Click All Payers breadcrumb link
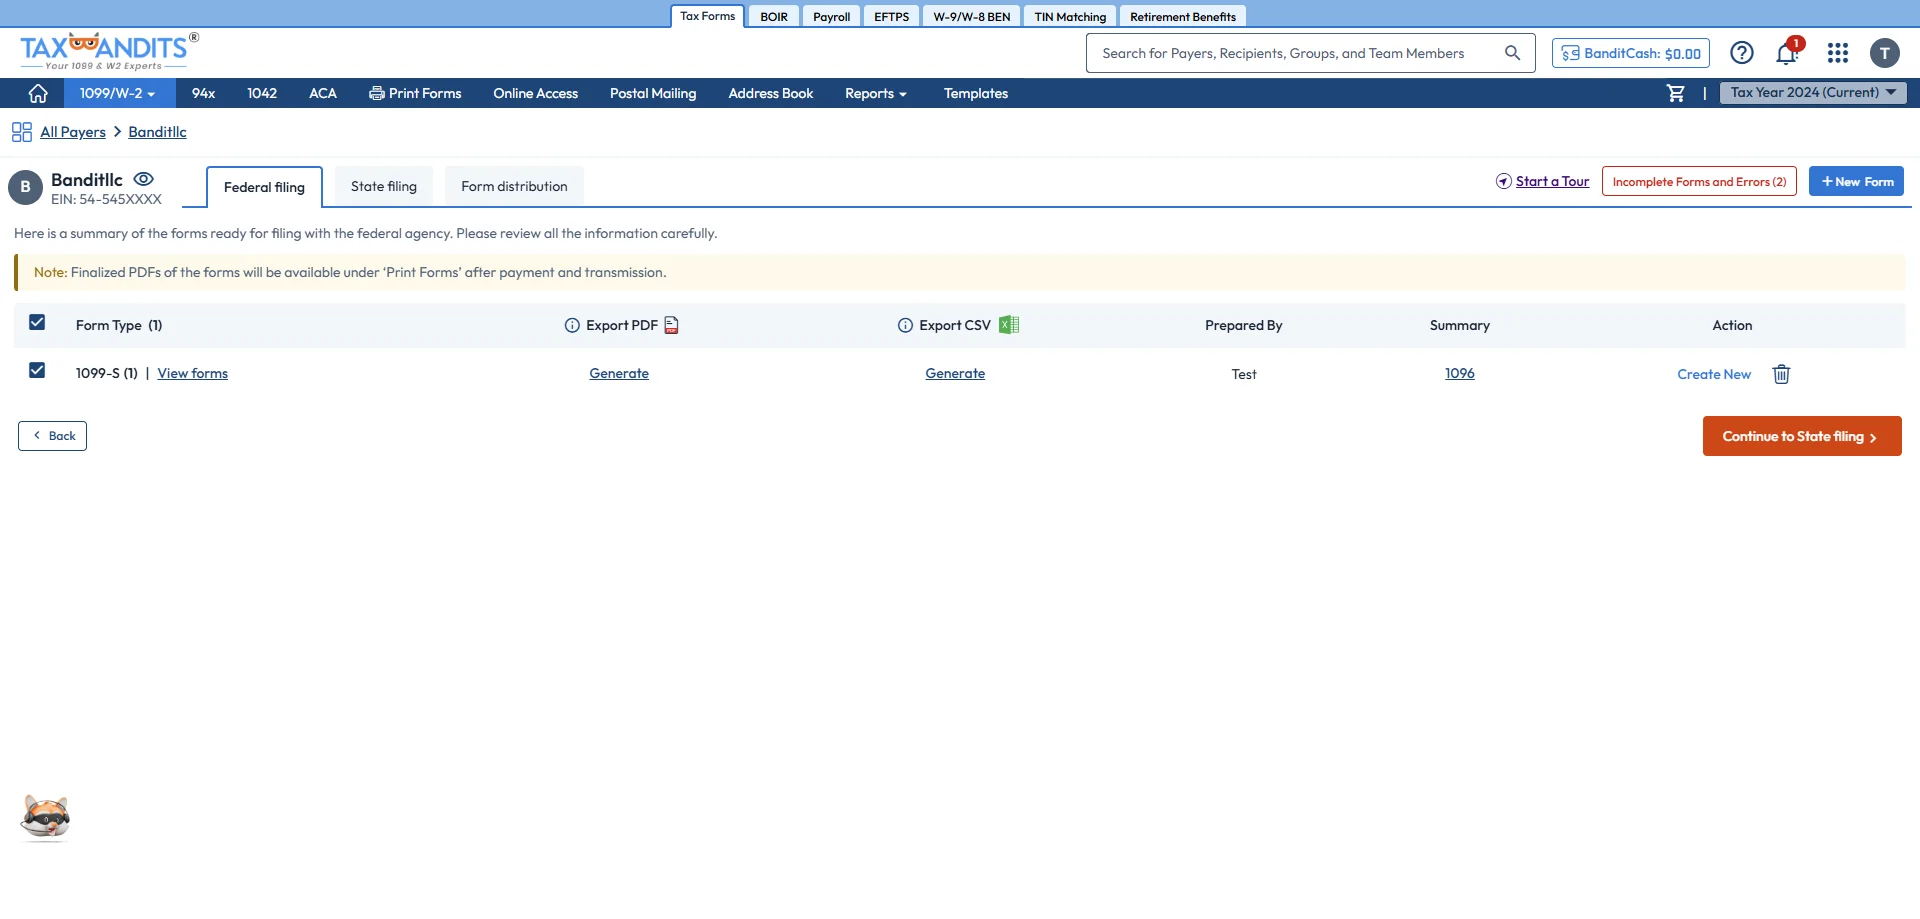This screenshot has width=1920, height=919. coord(73,132)
